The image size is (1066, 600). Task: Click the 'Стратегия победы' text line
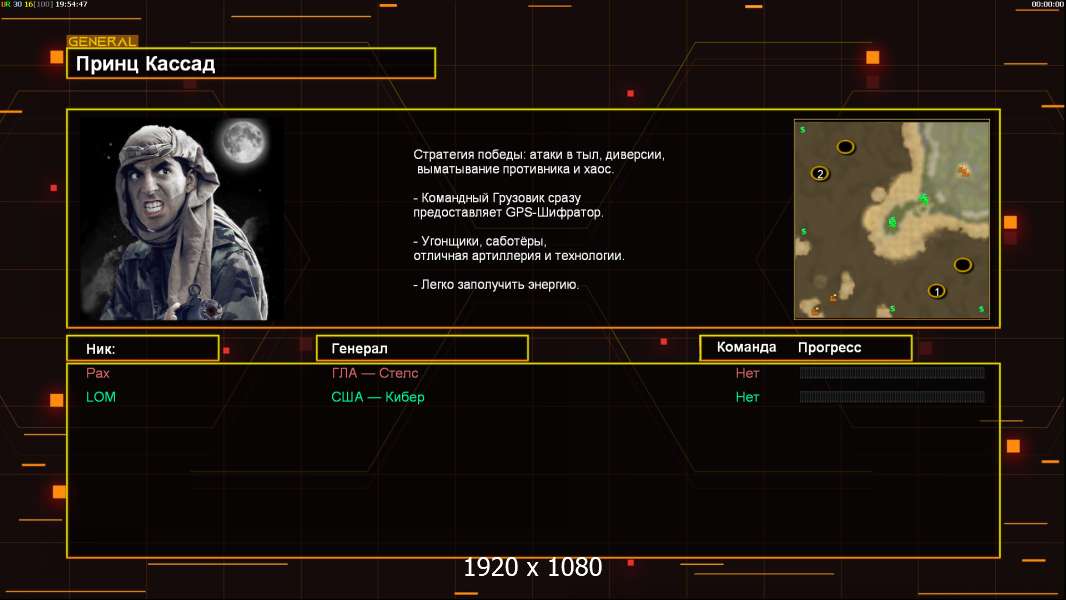[539, 155]
